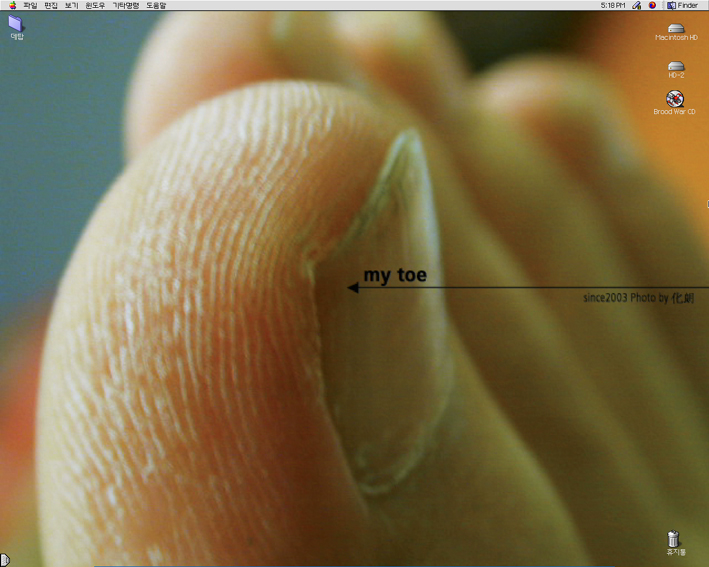
Task: Click the Brood War CD label text
Action: (x=675, y=112)
